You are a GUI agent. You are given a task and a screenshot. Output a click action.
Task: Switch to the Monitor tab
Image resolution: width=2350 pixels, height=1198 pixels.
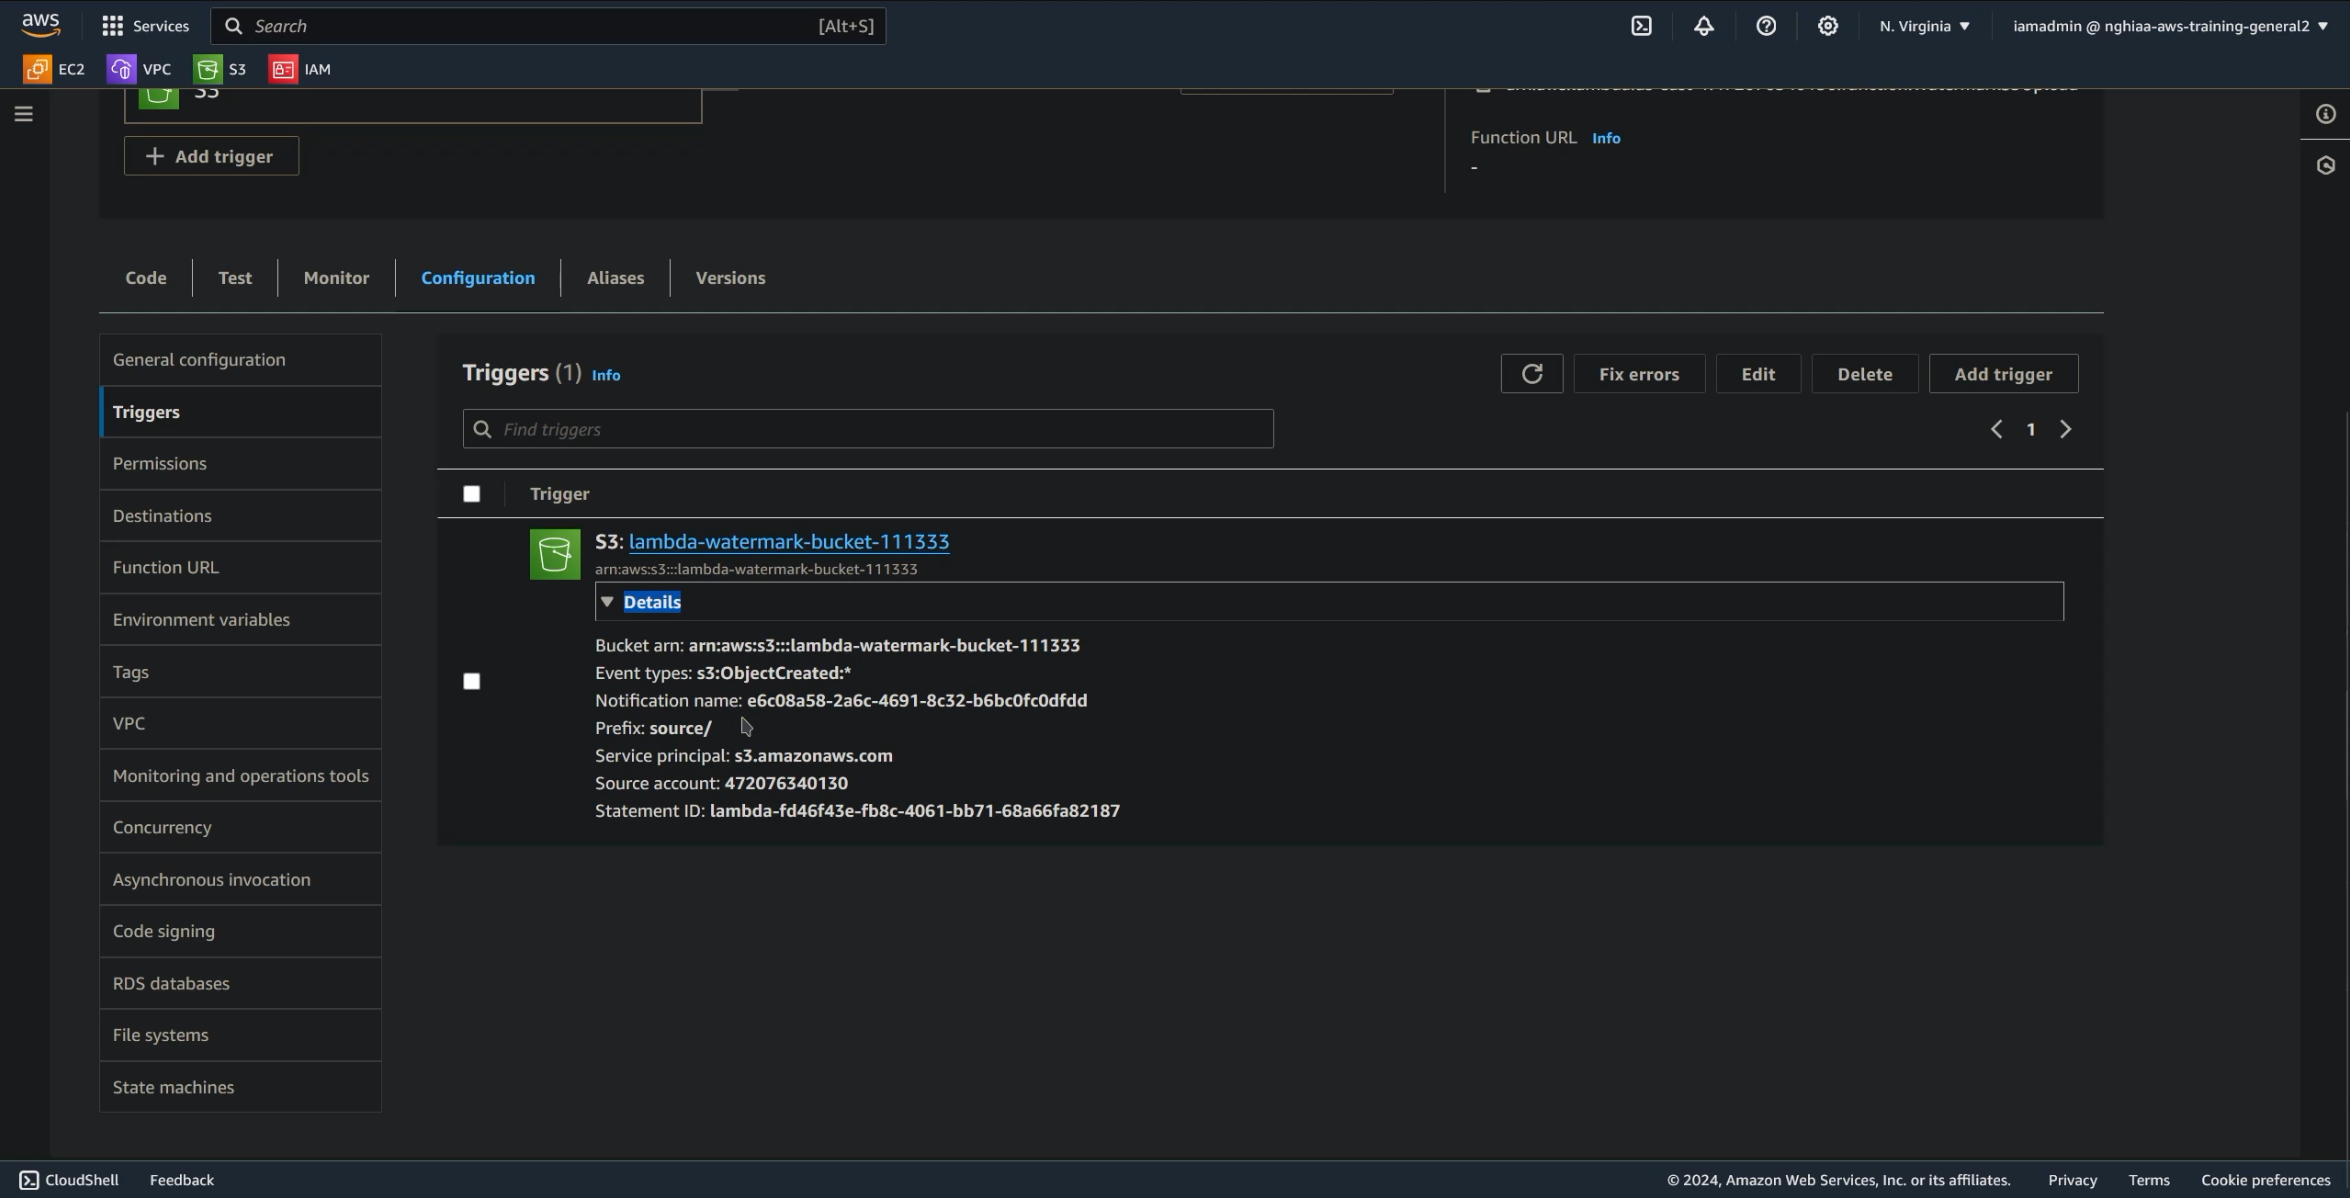(x=336, y=278)
